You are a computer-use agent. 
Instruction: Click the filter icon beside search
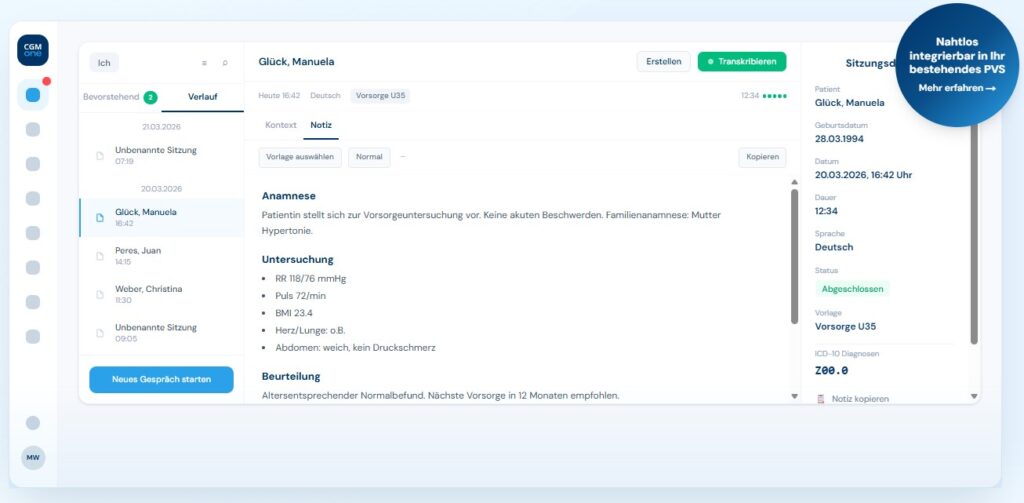(204, 63)
